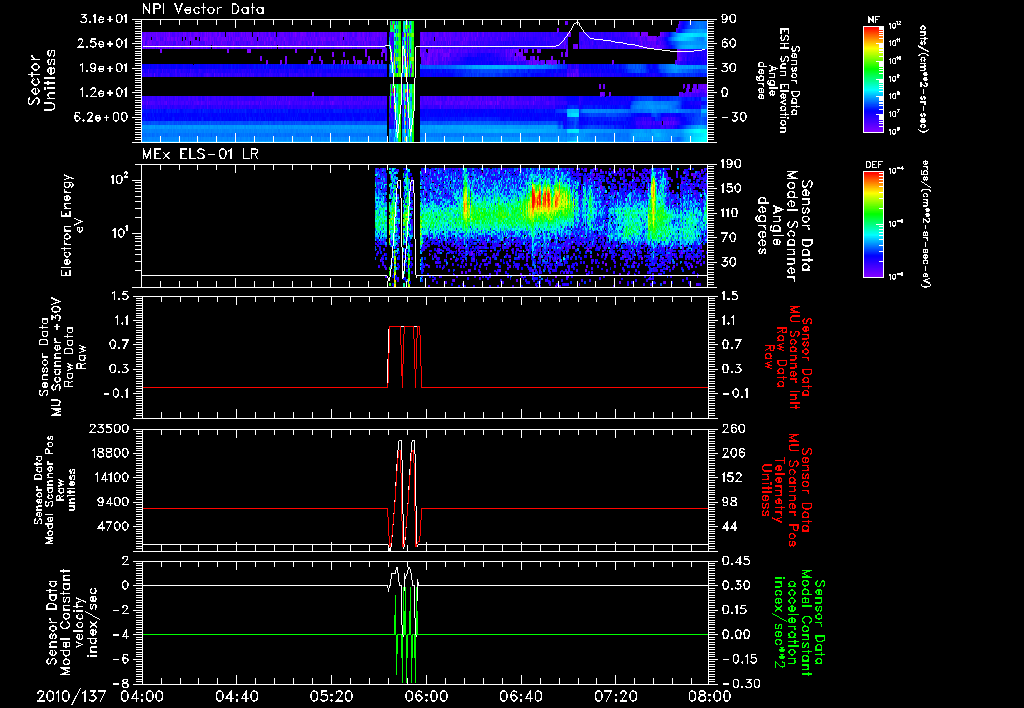This screenshot has height=708, width=1024.
Task: Click the "18800" scanner position tick value
Action: coord(110,453)
